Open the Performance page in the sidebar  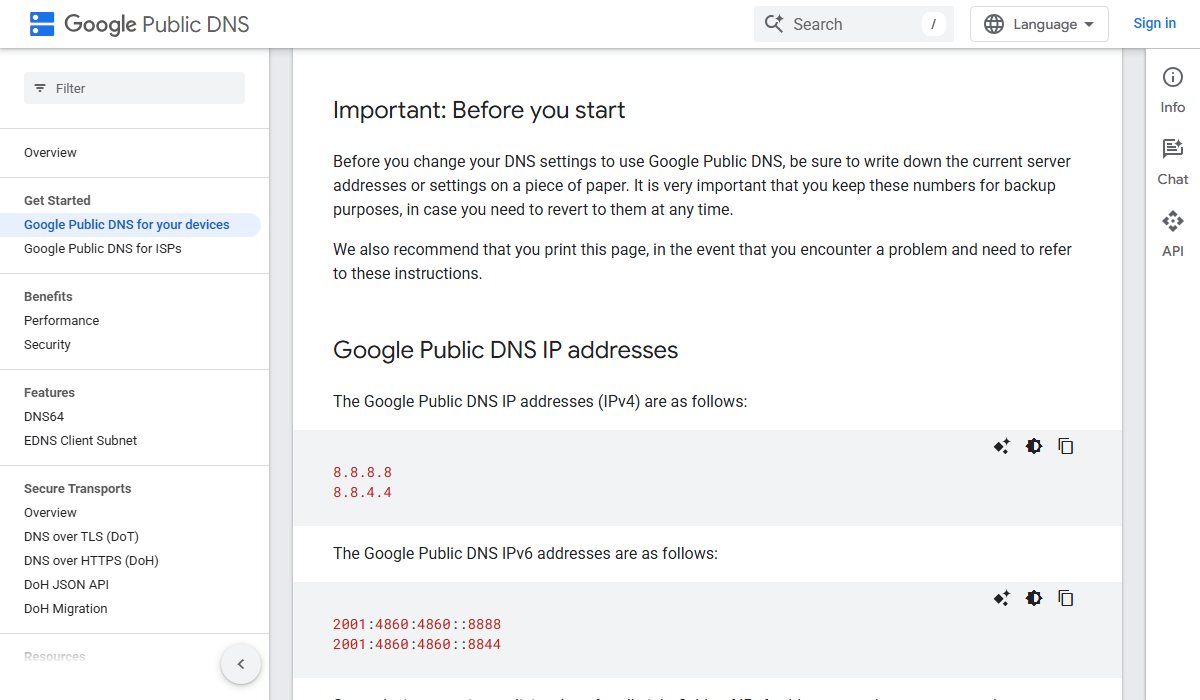click(x=61, y=321)
